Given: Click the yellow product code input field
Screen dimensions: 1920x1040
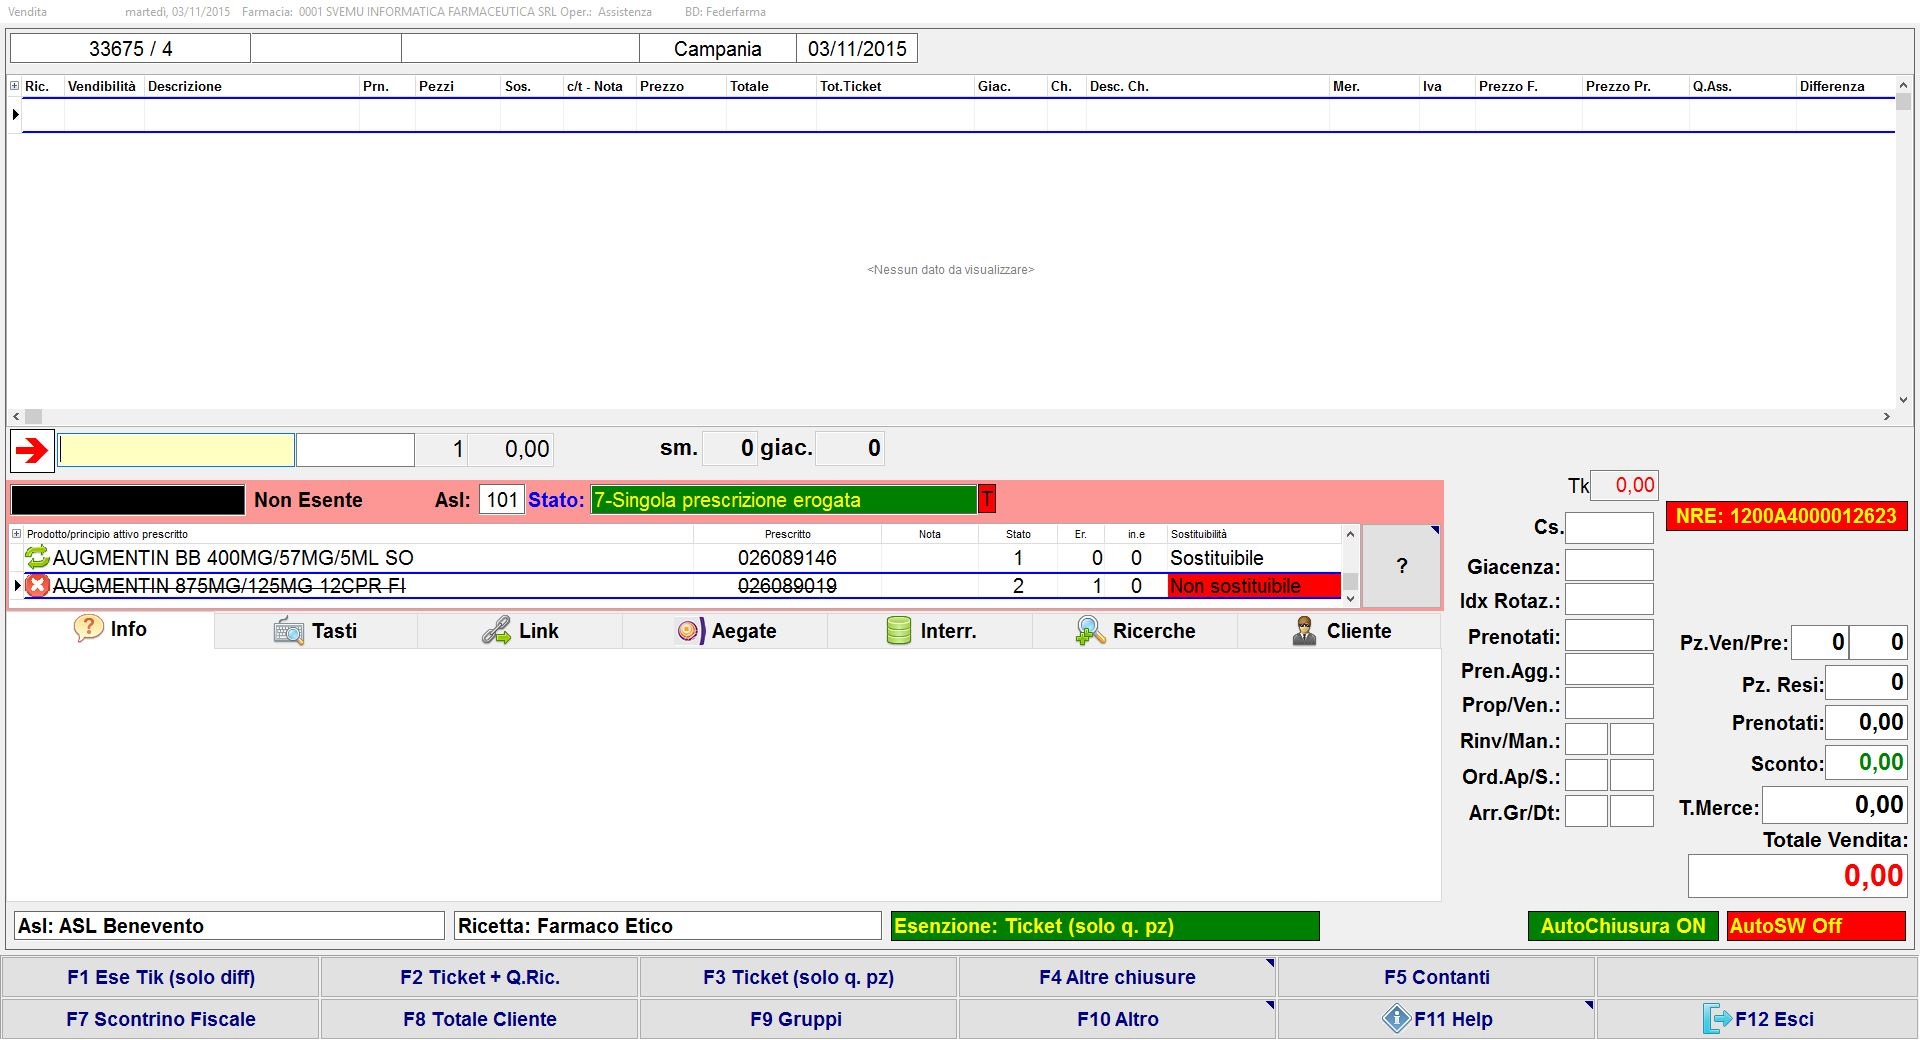Looking at the screenshot, I should (176, 450).
